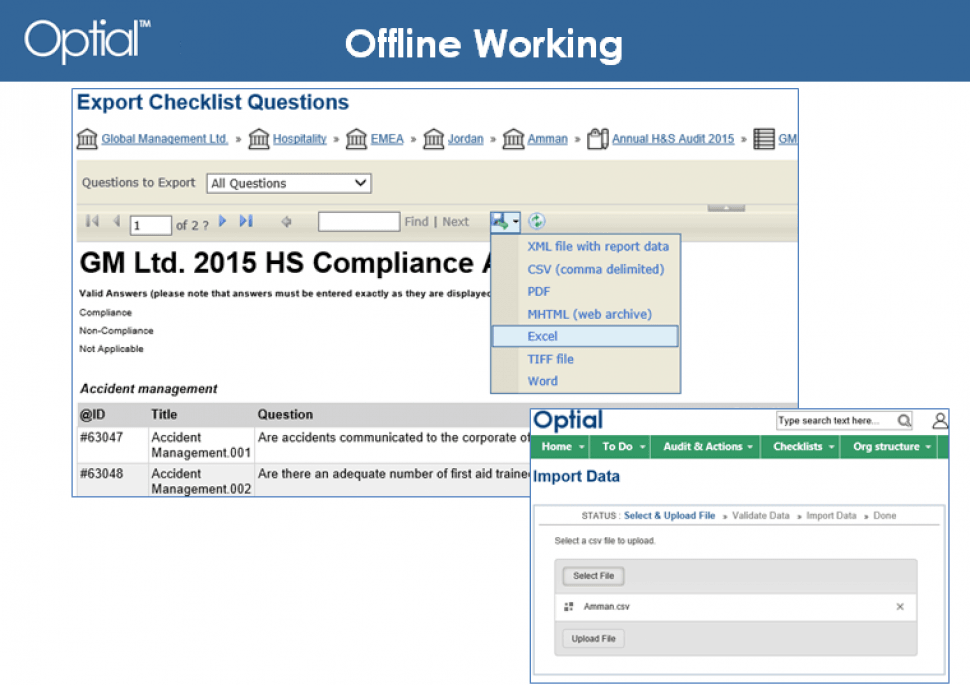Remove Amman.csv with the X icon
This screenshot has height=685, width=970.
(x=900, y=606)
